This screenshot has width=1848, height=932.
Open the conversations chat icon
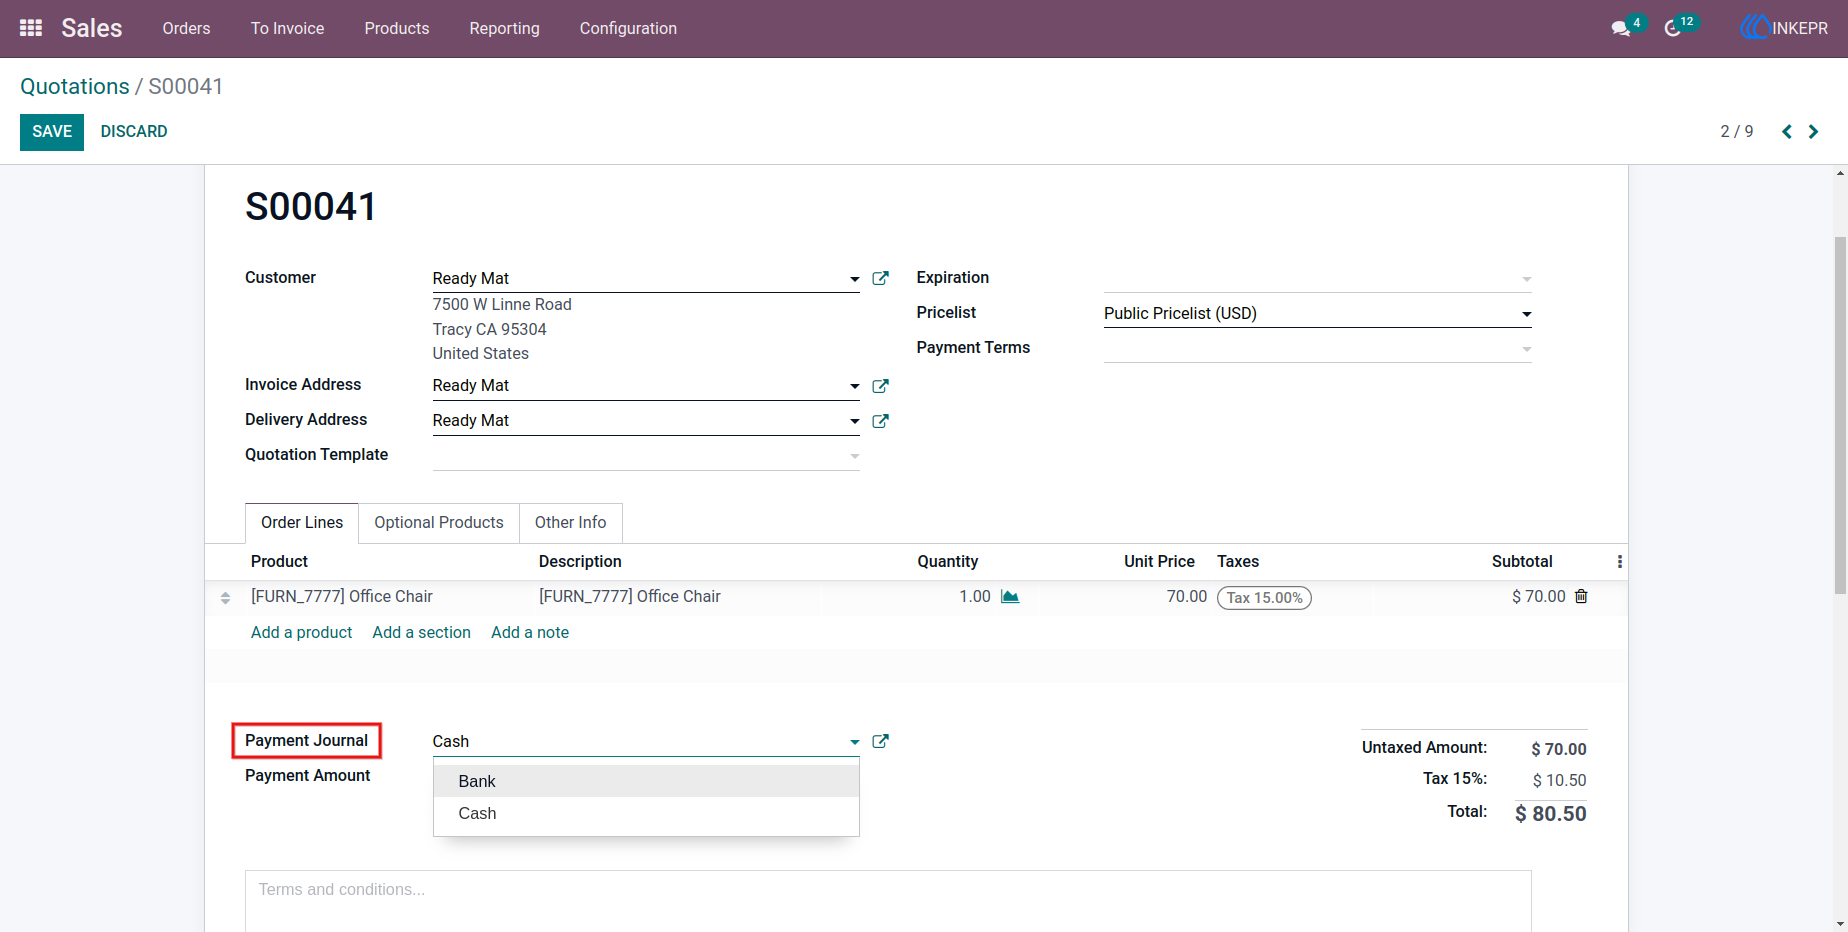tap(1621, 29)
